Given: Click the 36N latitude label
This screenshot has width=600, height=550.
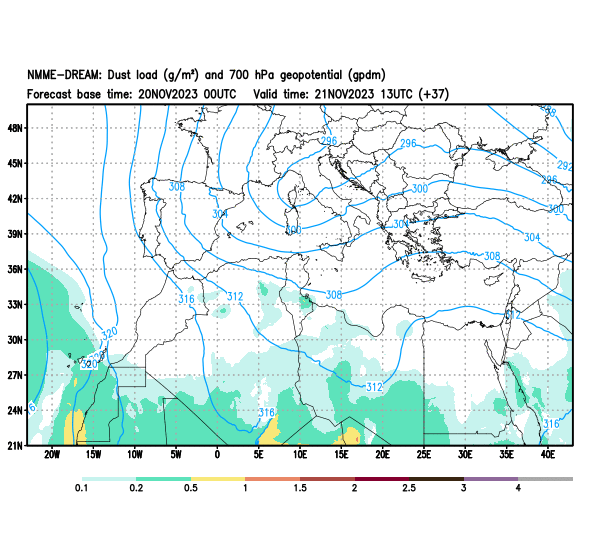Looking at the screenshot, I should coord(16,269).
